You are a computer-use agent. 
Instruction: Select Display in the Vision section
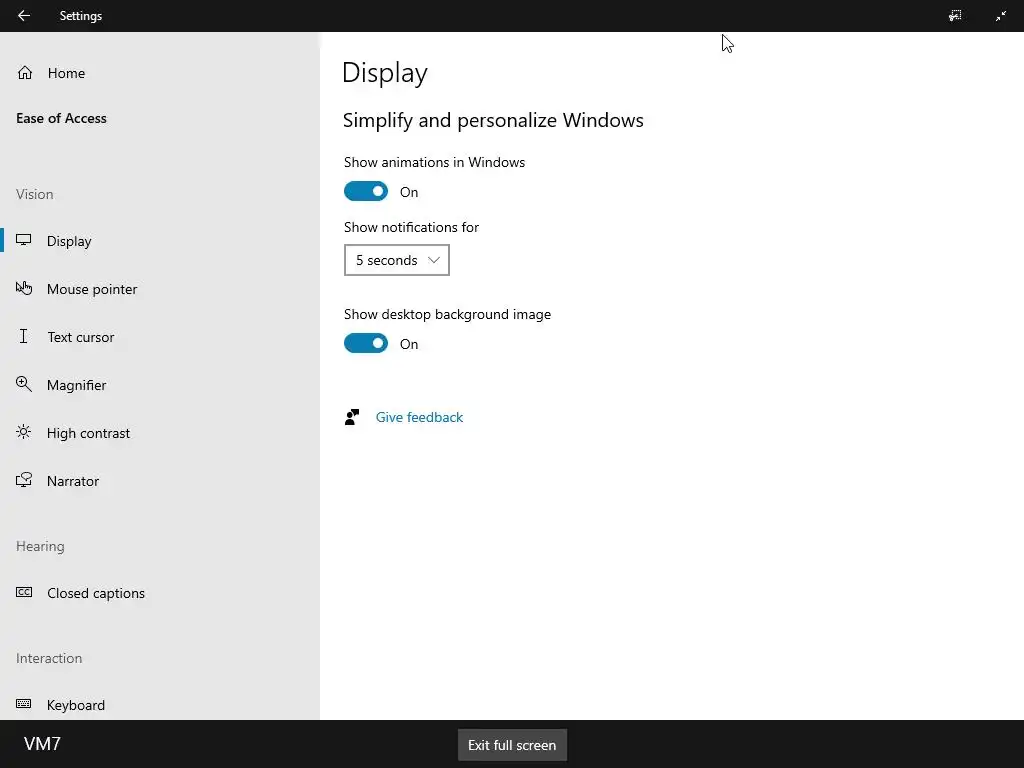[69, 241]
